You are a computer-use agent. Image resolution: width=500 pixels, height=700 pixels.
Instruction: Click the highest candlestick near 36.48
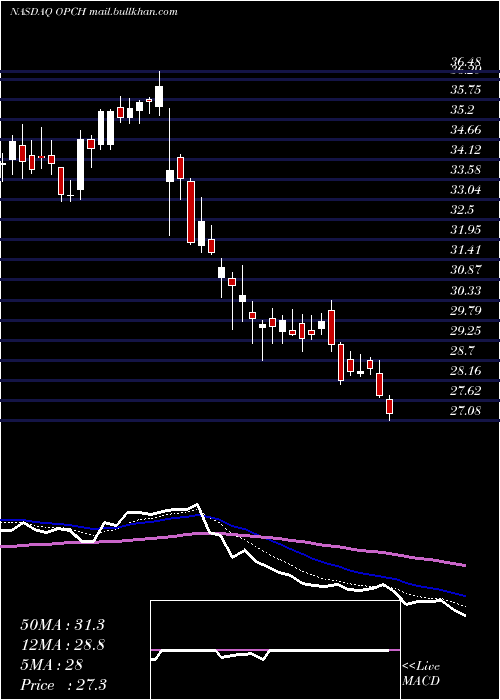[x=159, y=93]
